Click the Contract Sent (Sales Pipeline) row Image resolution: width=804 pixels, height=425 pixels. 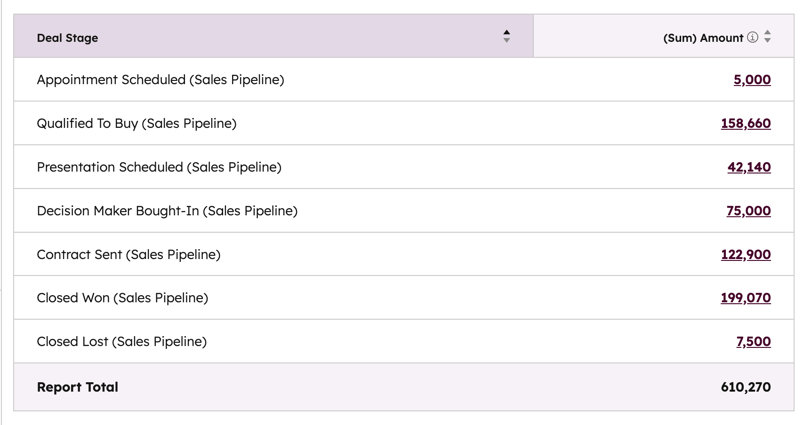pos(128,255)
